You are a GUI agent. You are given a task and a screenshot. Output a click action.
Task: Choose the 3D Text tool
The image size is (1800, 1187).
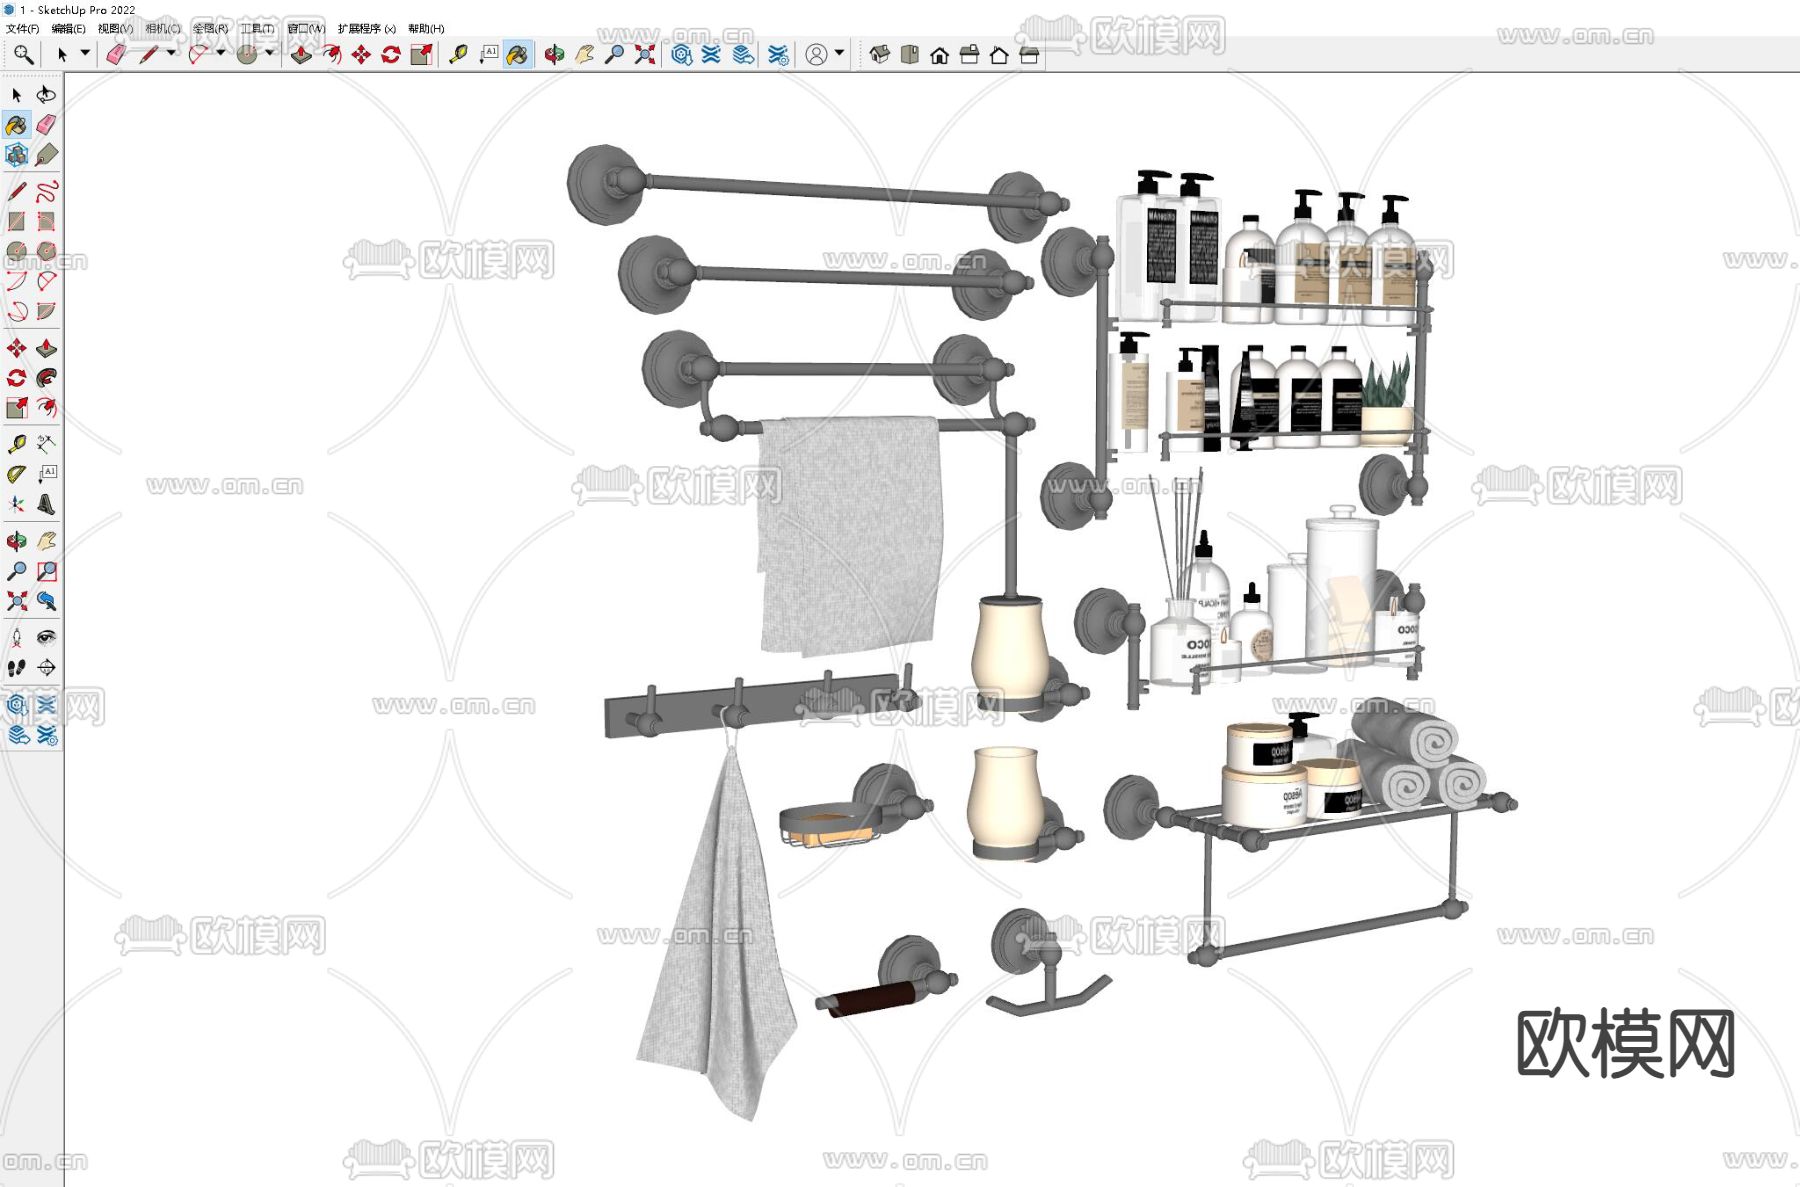pyautogui.click(x=46, y=504)
